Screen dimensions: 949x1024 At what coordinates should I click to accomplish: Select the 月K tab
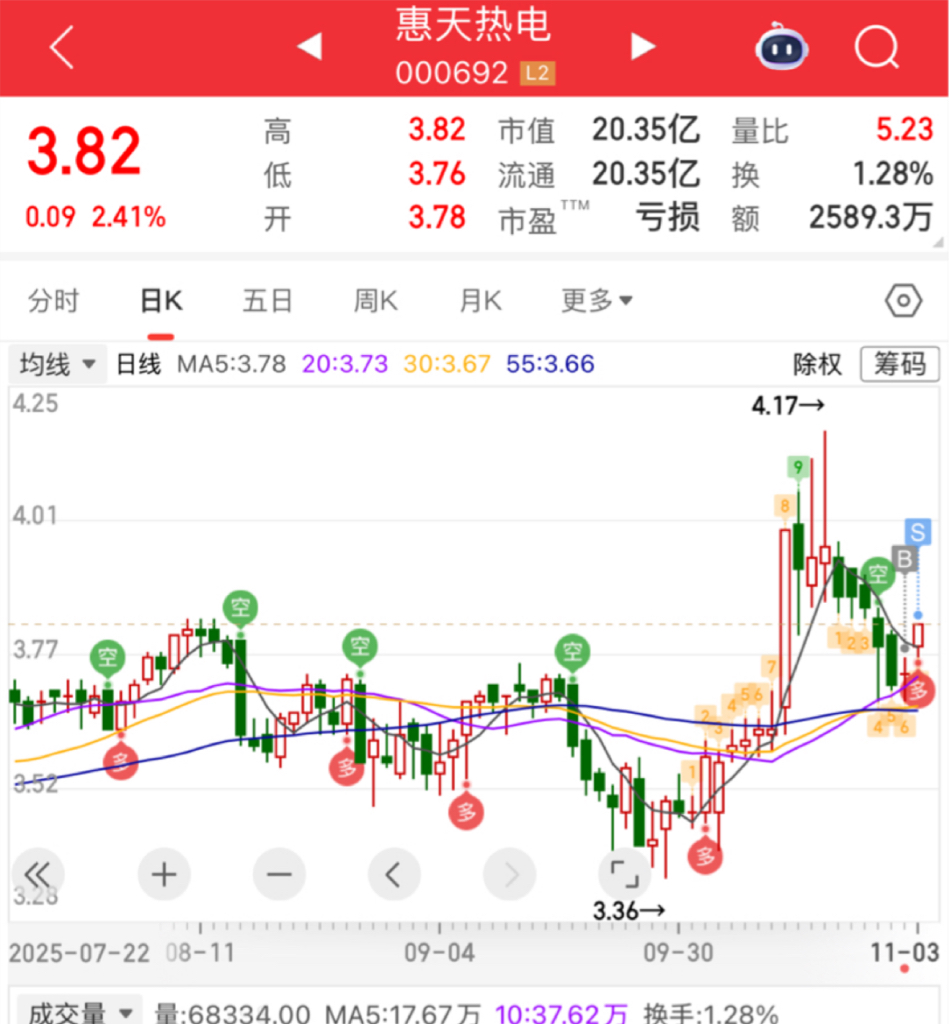tap(481, 301)
